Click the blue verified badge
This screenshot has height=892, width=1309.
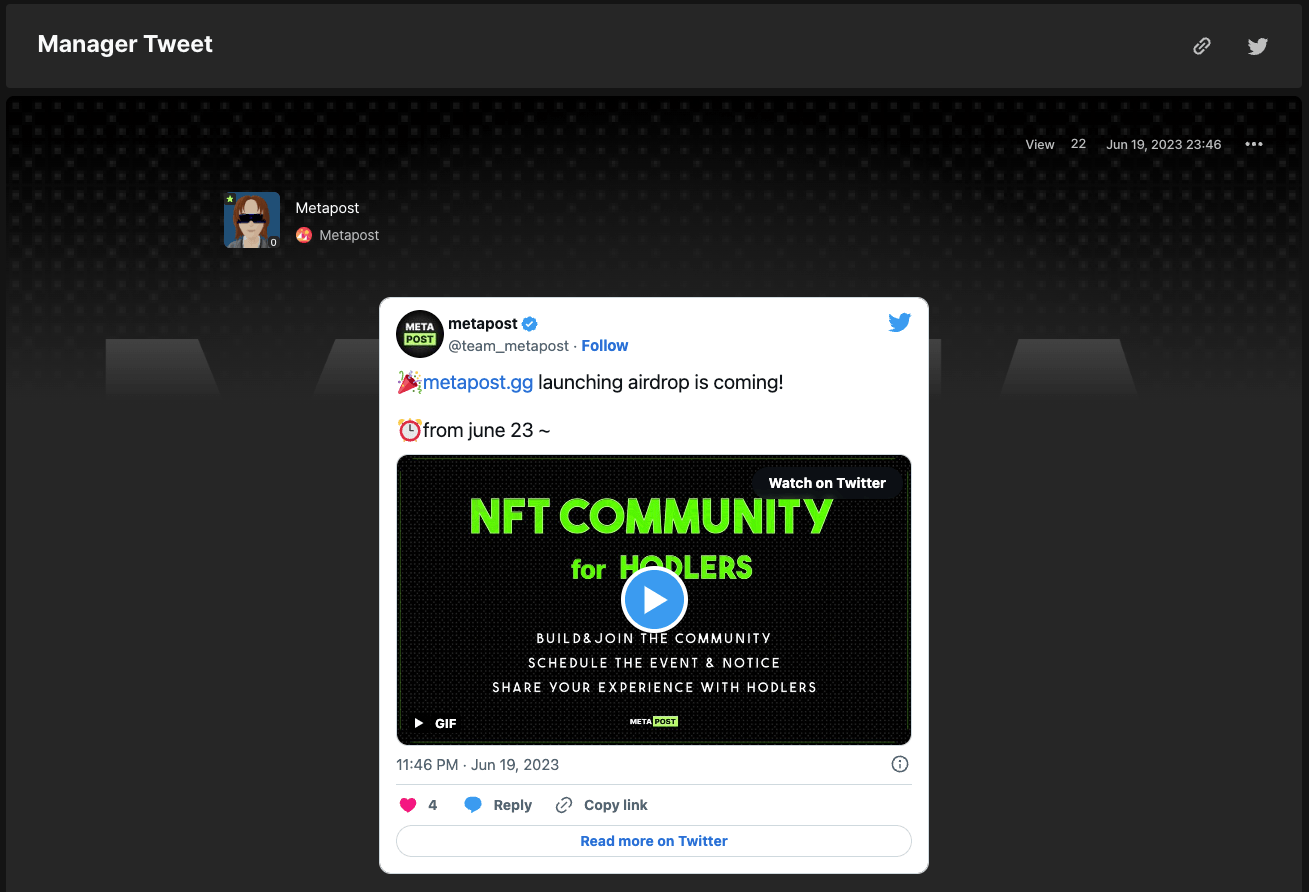[x=530, y=324]
